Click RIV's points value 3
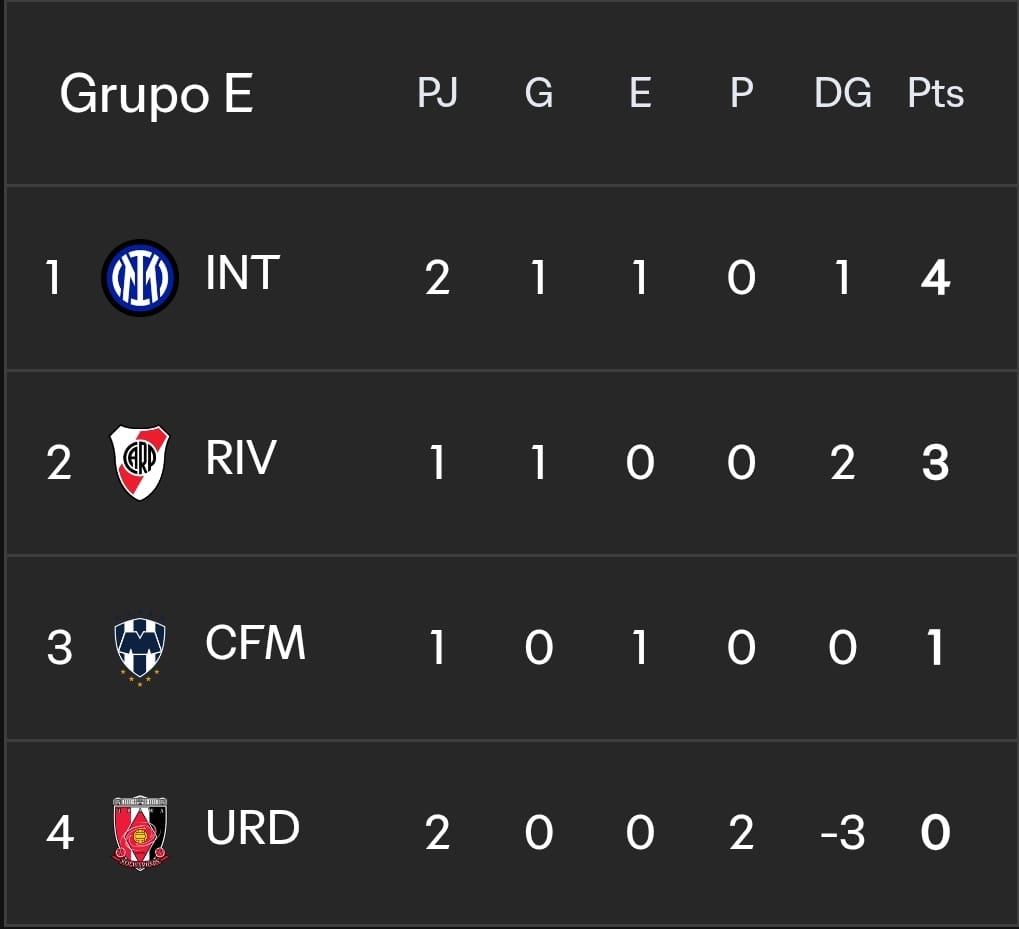This screenshot has width=1019, height=929. click(936, 463)
